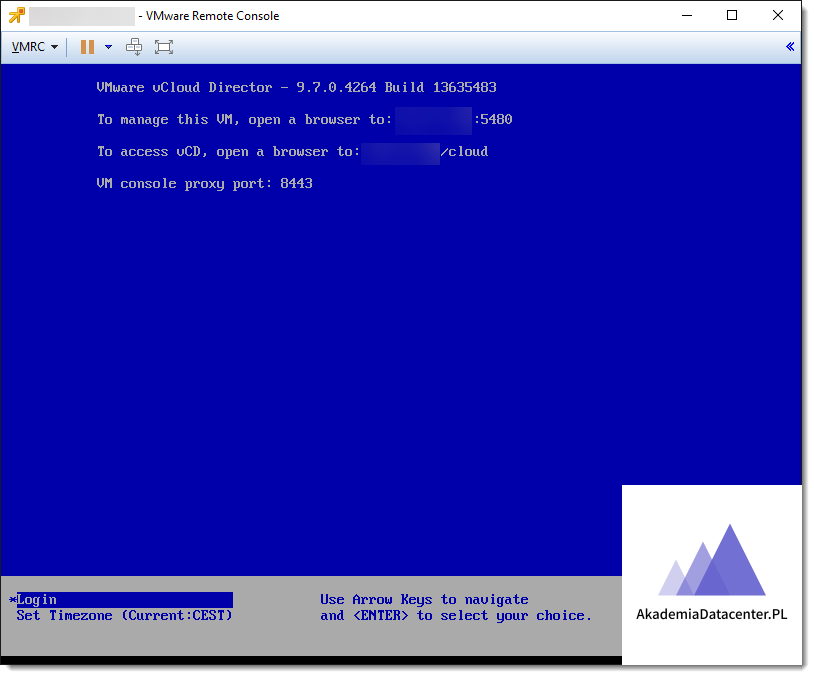Viewport: 814px width, 677px height.
Task: Click the orange Pause VM button
Action: pos(87,47)
